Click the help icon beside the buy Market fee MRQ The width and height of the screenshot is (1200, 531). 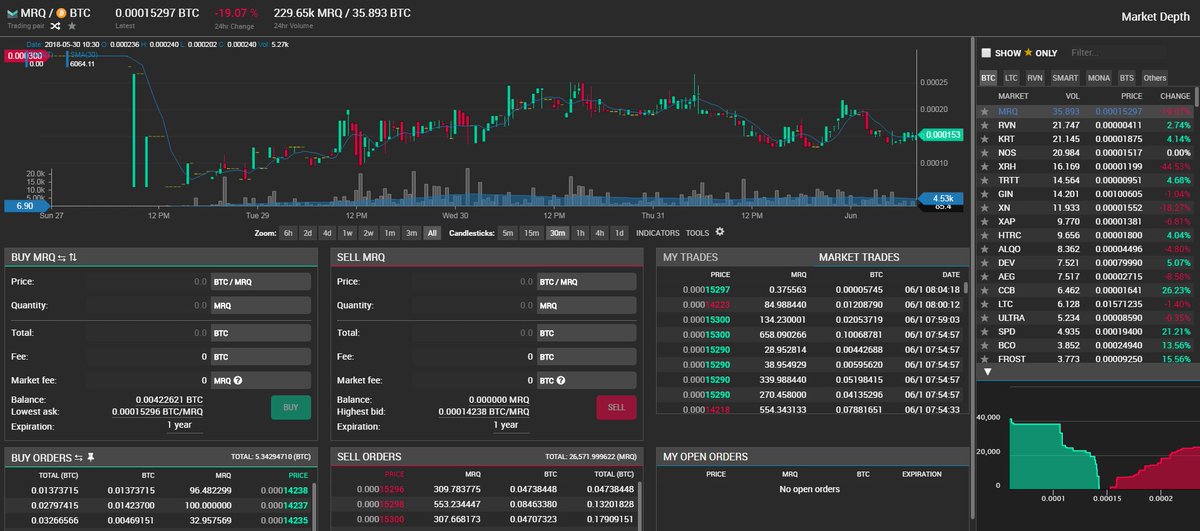click(239, 380)
